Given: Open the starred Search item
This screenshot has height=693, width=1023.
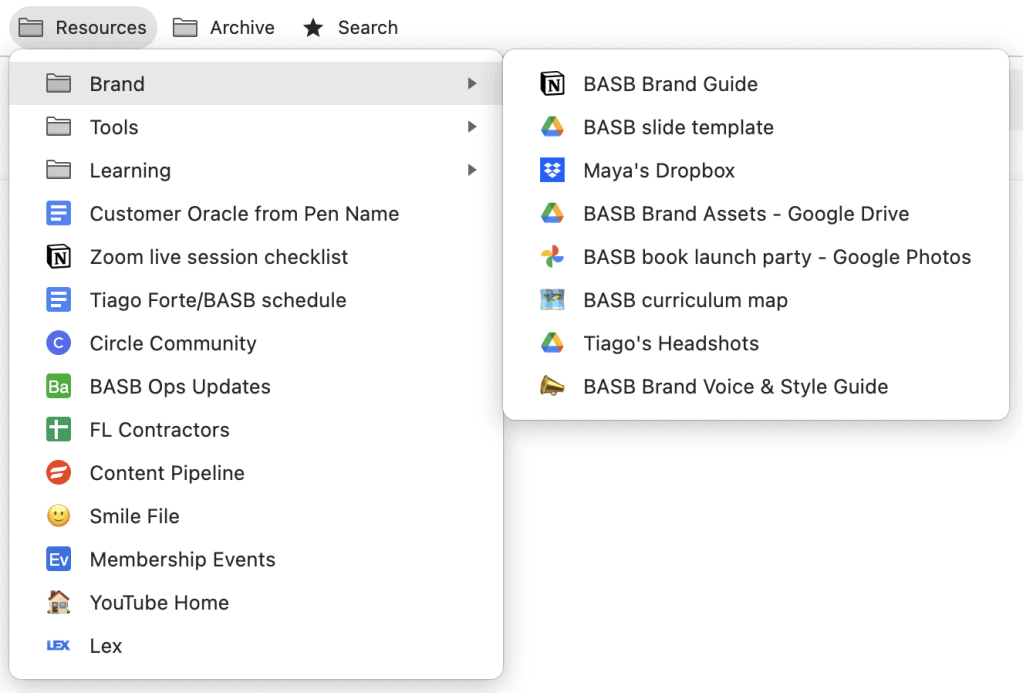Looking at the screenshot, I should pyautogui.click(x=350, y=27).
